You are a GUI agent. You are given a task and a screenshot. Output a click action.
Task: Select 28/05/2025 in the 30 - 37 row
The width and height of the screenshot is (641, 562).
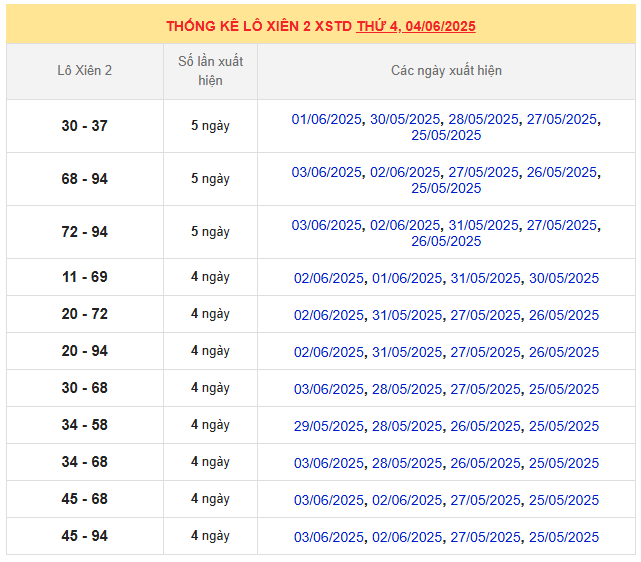pyautogui.click(x=483, y=119)
